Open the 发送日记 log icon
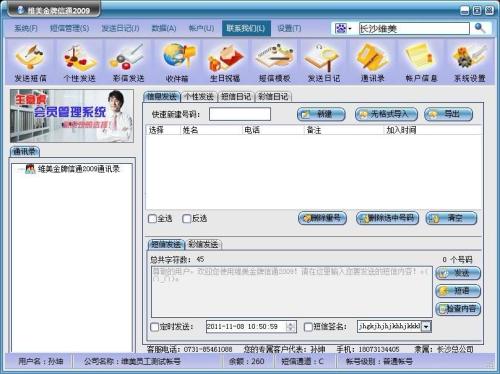 tap(324, 62)
